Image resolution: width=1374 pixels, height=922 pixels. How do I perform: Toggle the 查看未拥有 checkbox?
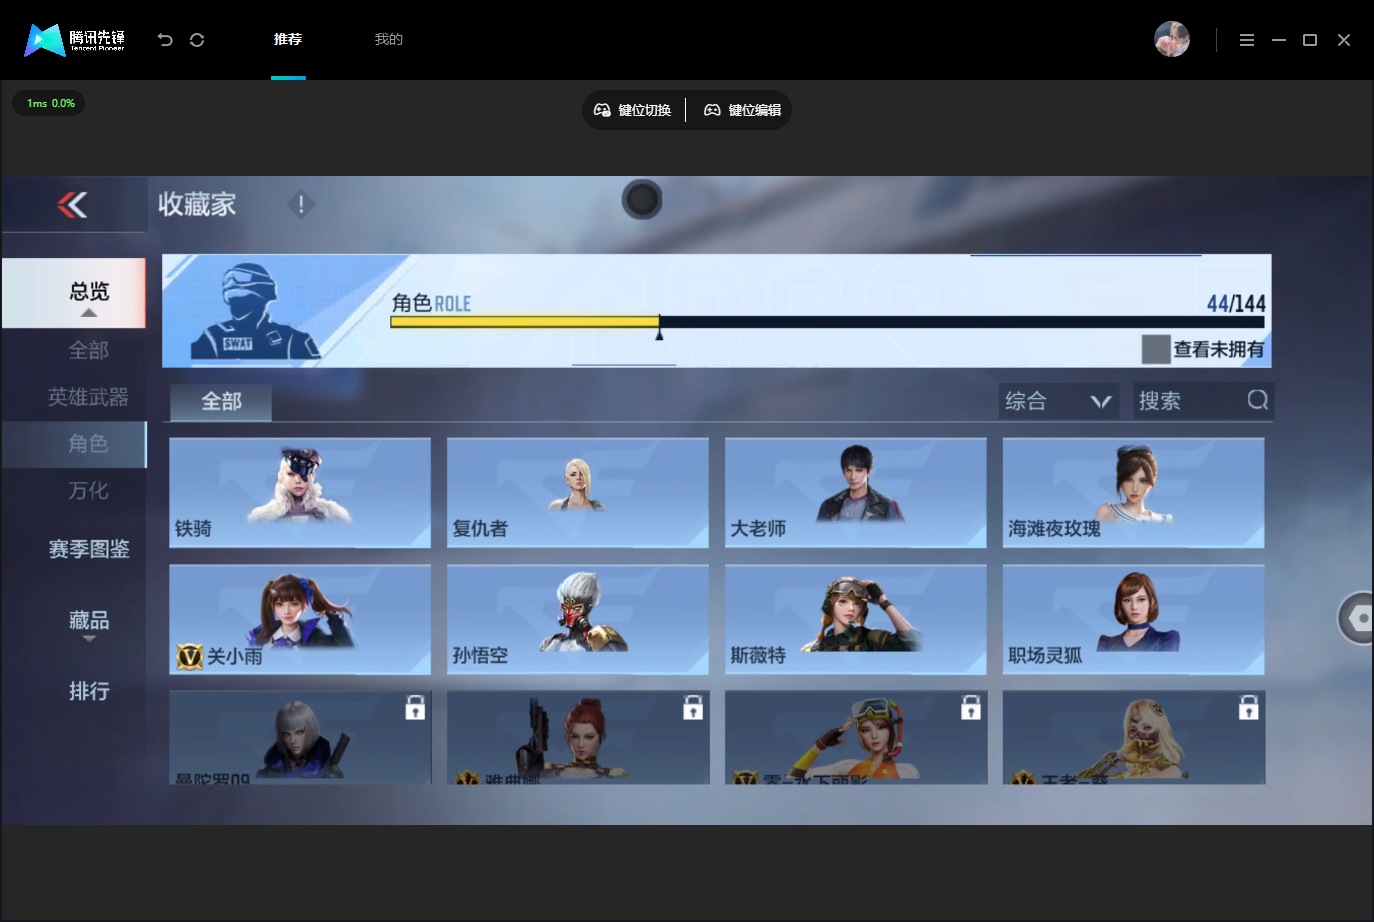tap(1156, 349)
